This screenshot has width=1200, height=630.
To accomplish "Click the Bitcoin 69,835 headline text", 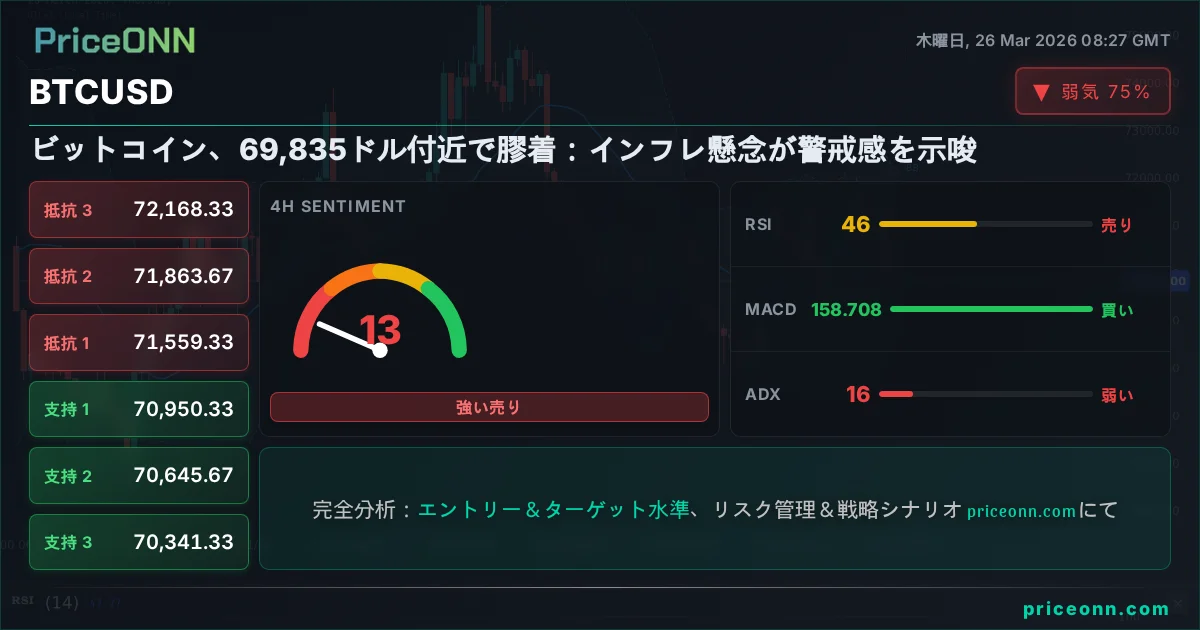I will (504, 150).
